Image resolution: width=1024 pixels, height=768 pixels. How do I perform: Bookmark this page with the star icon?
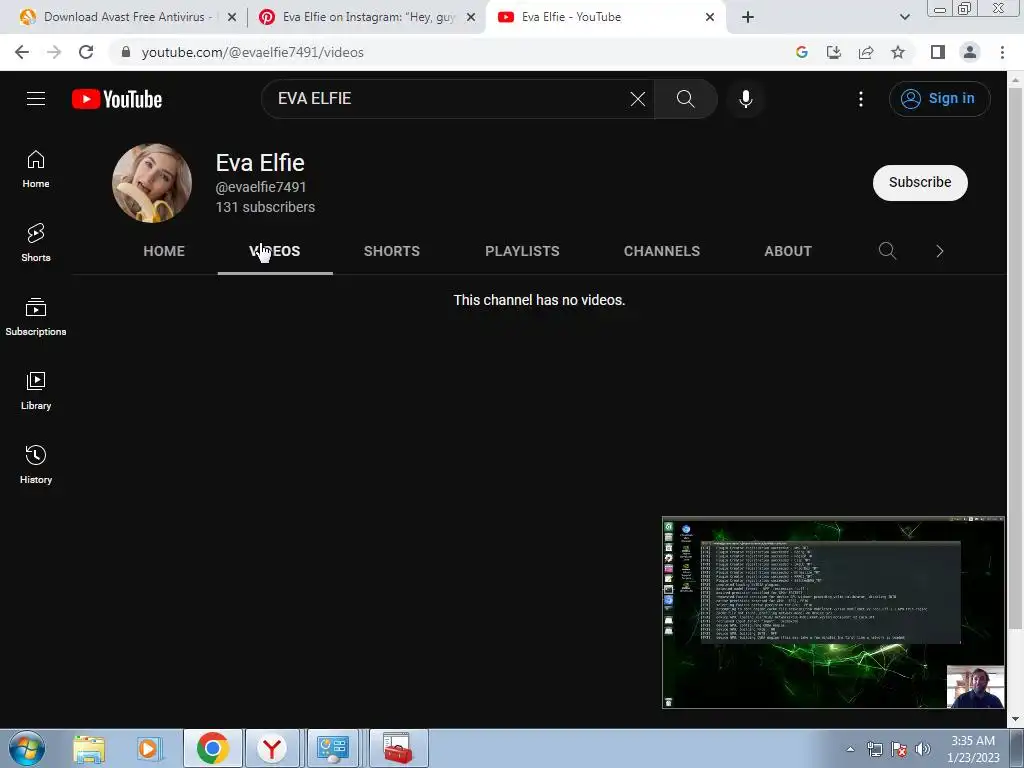pyautogui.click(x=898, y=52)
